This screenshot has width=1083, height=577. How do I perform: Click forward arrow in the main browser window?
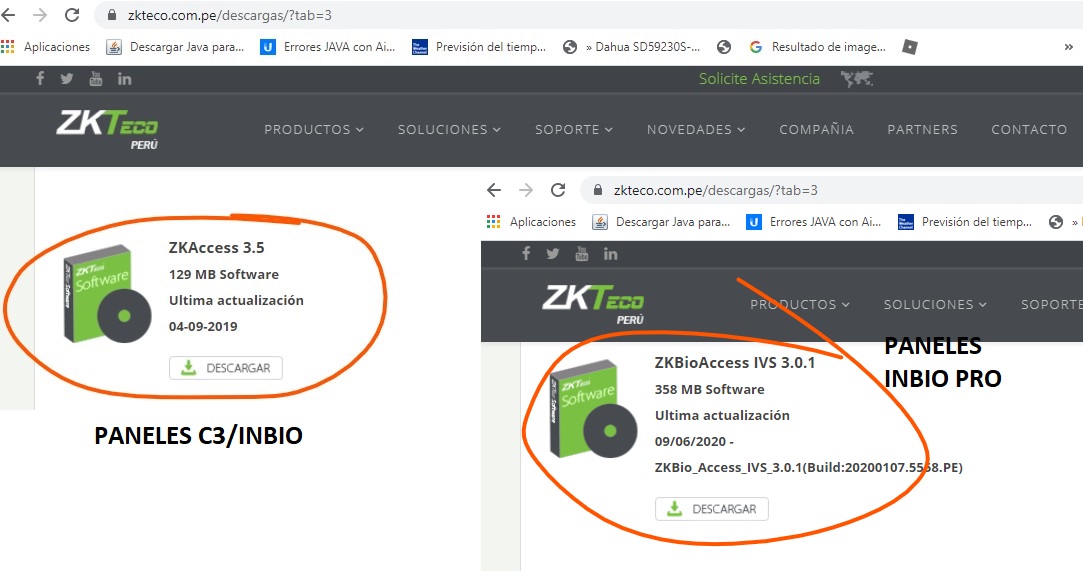click(x=40, y=15)
